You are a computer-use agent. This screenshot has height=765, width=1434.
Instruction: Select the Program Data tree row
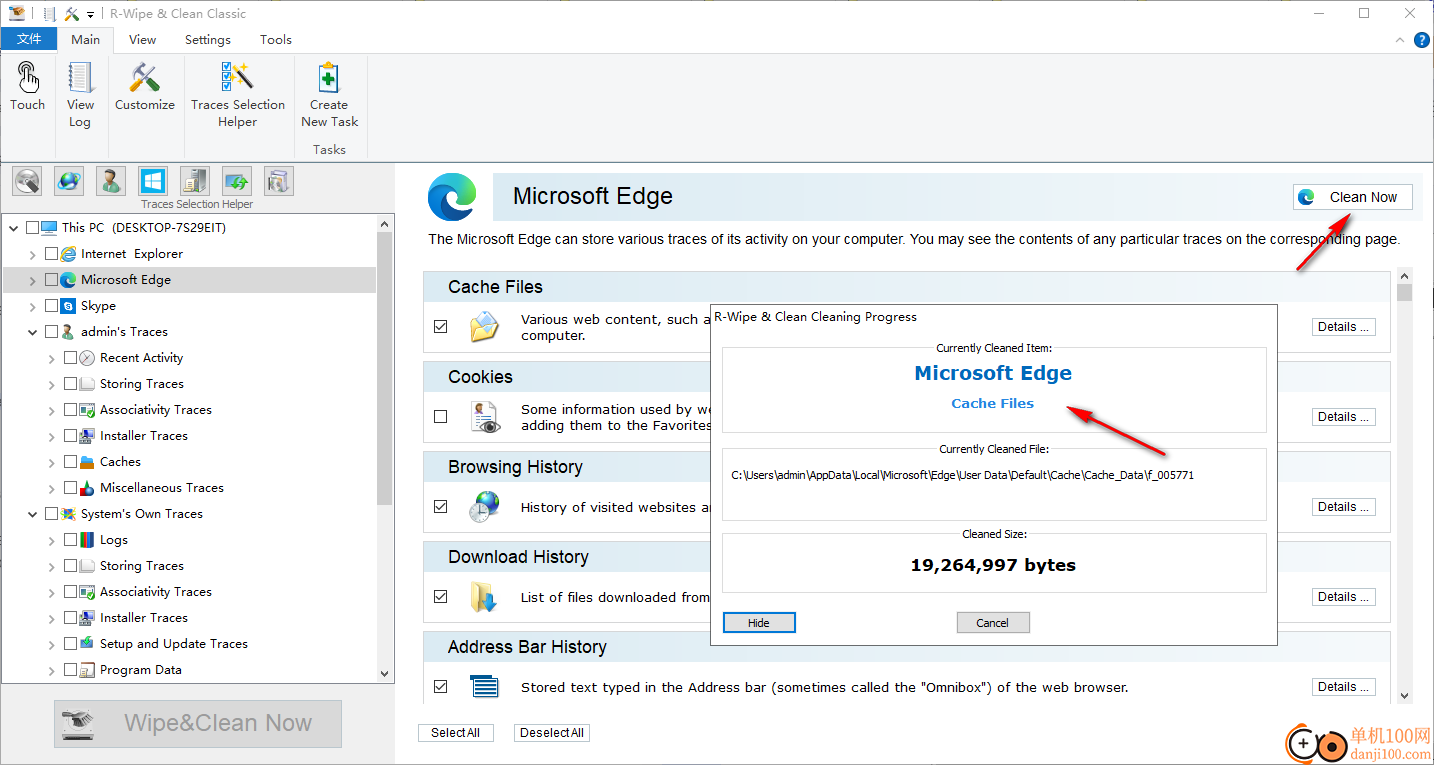(x=189, y=670)
